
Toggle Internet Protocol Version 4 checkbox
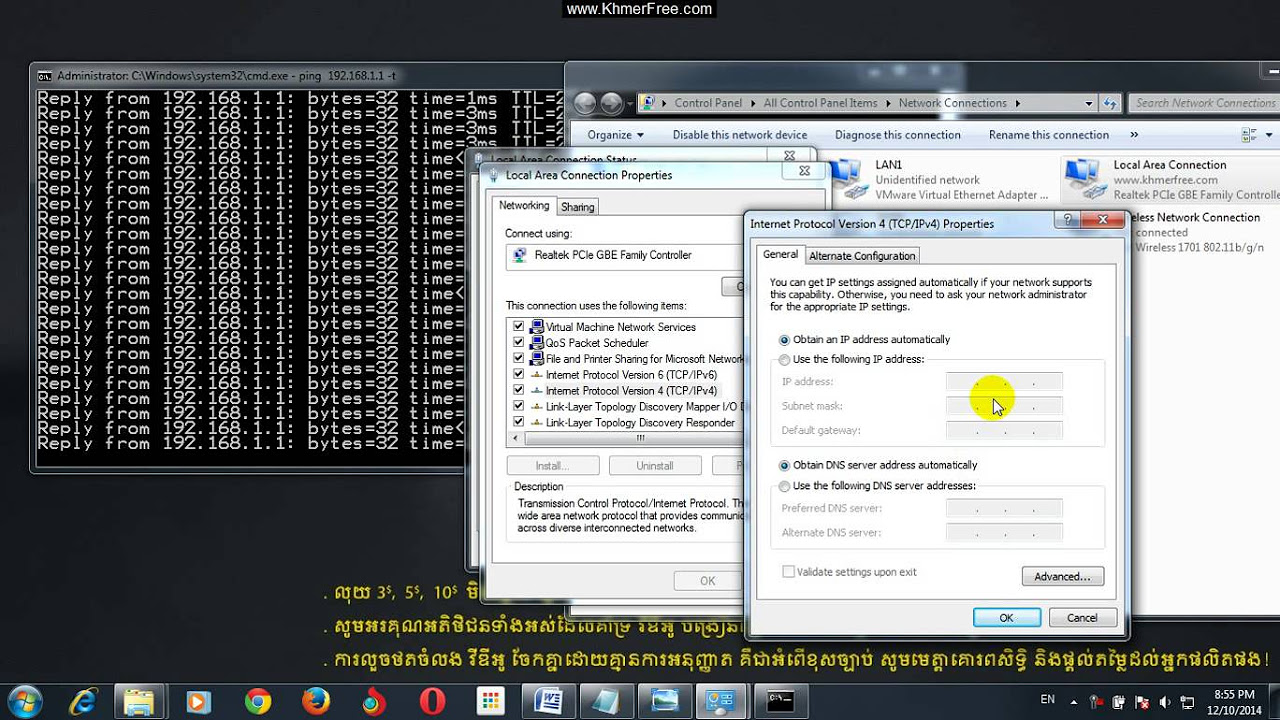518,390
